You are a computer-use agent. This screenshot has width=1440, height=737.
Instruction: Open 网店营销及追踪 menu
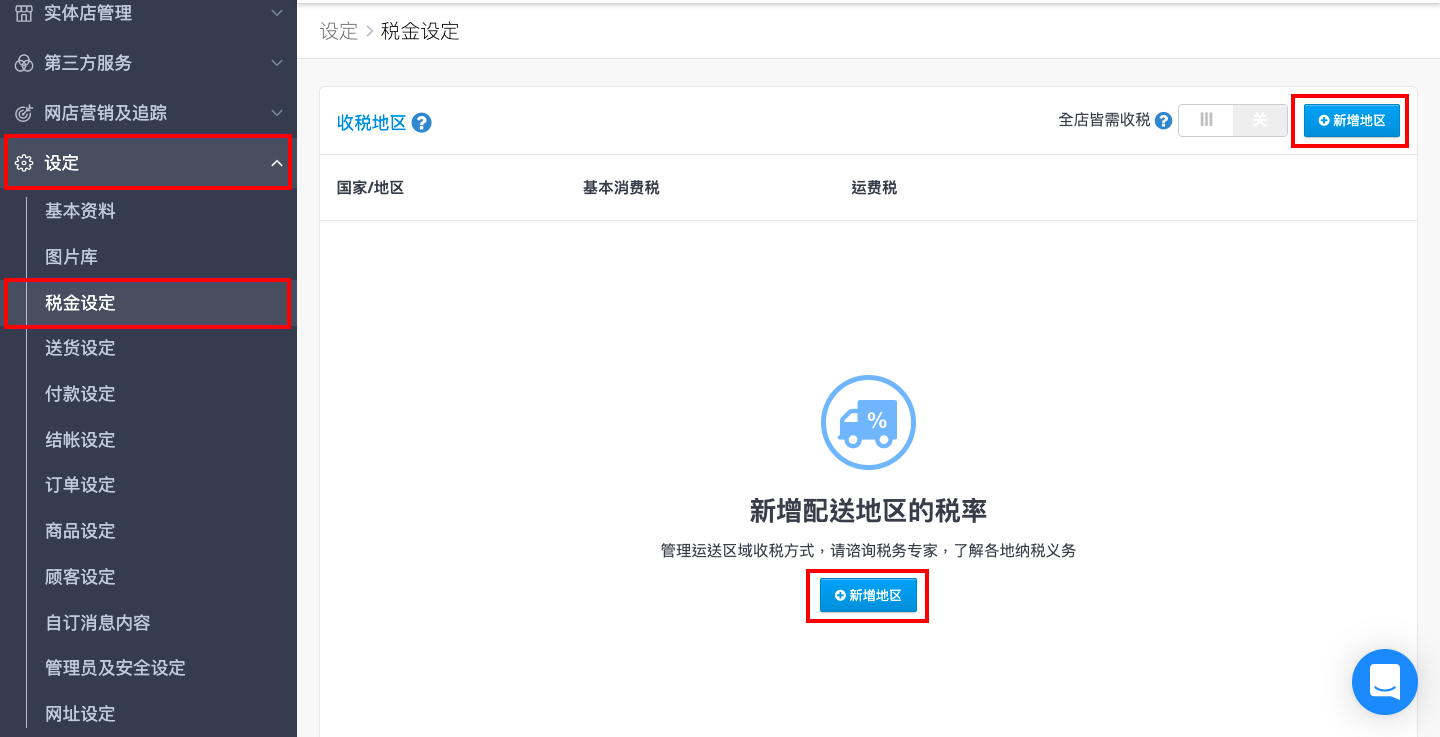pyautogui.click(x=148, y=113)
